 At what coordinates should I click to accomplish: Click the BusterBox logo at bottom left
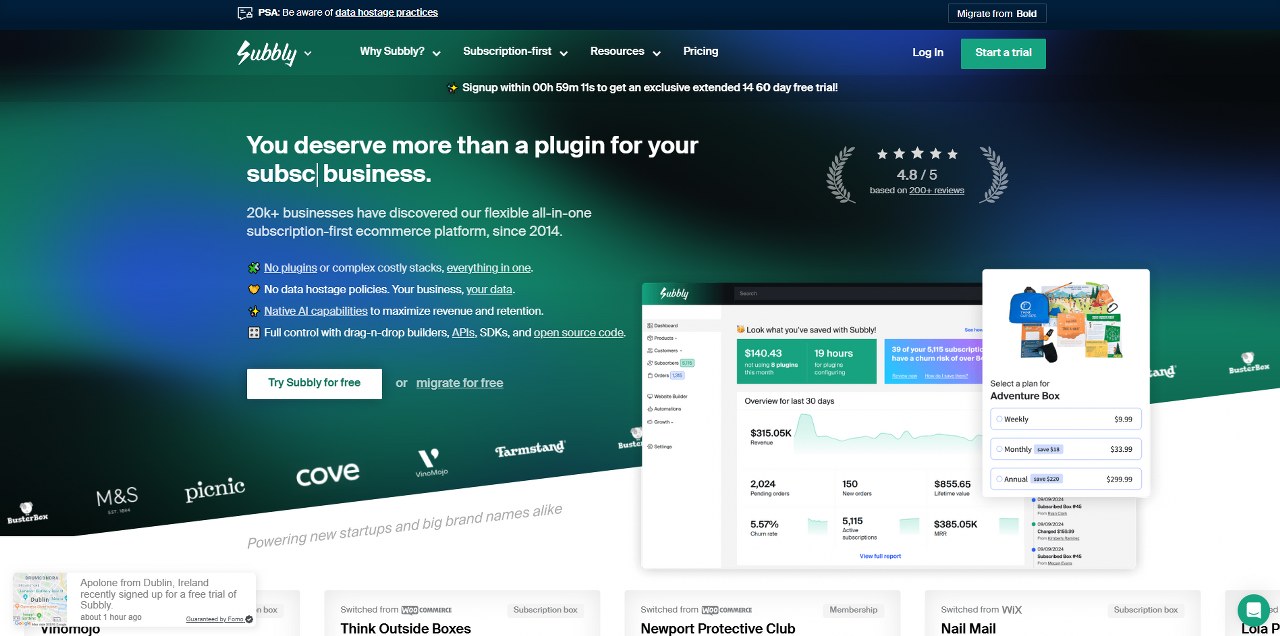click(x=27, y=513)
